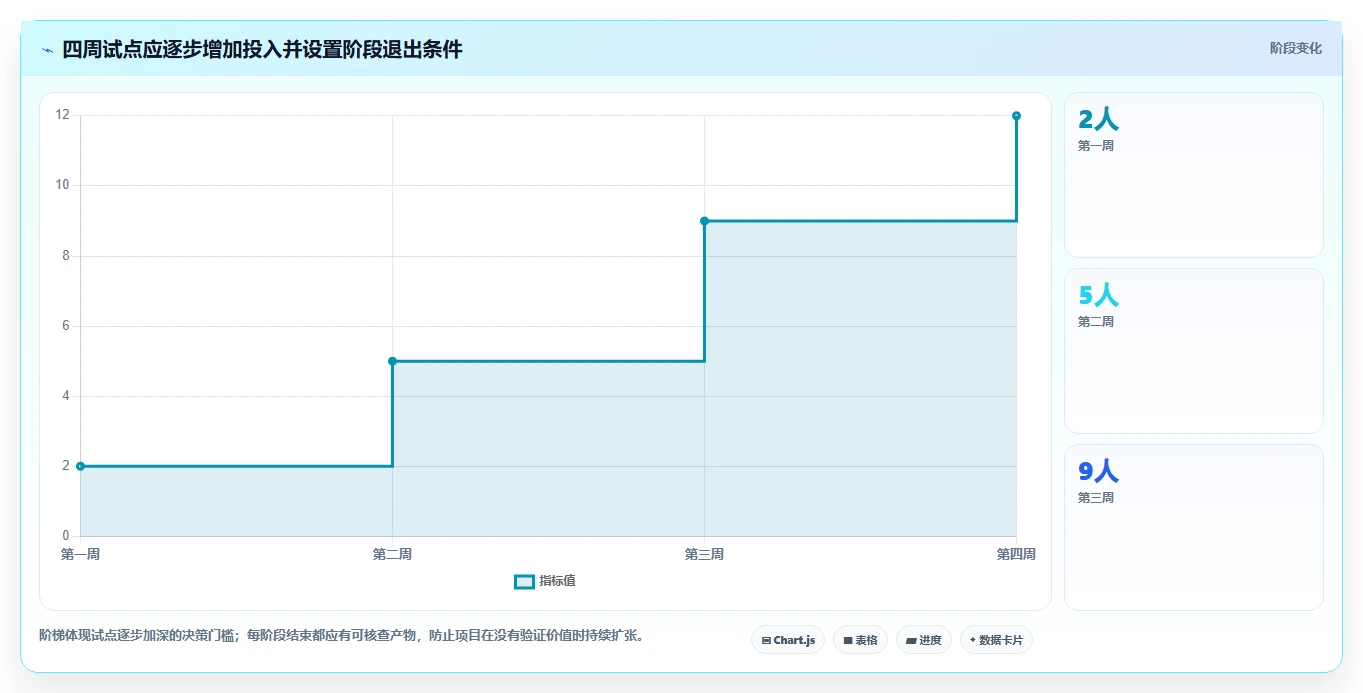Screen dimensions: 1363x693
Task: Select the 5人 第二周 card
Action: point(1194,351)
